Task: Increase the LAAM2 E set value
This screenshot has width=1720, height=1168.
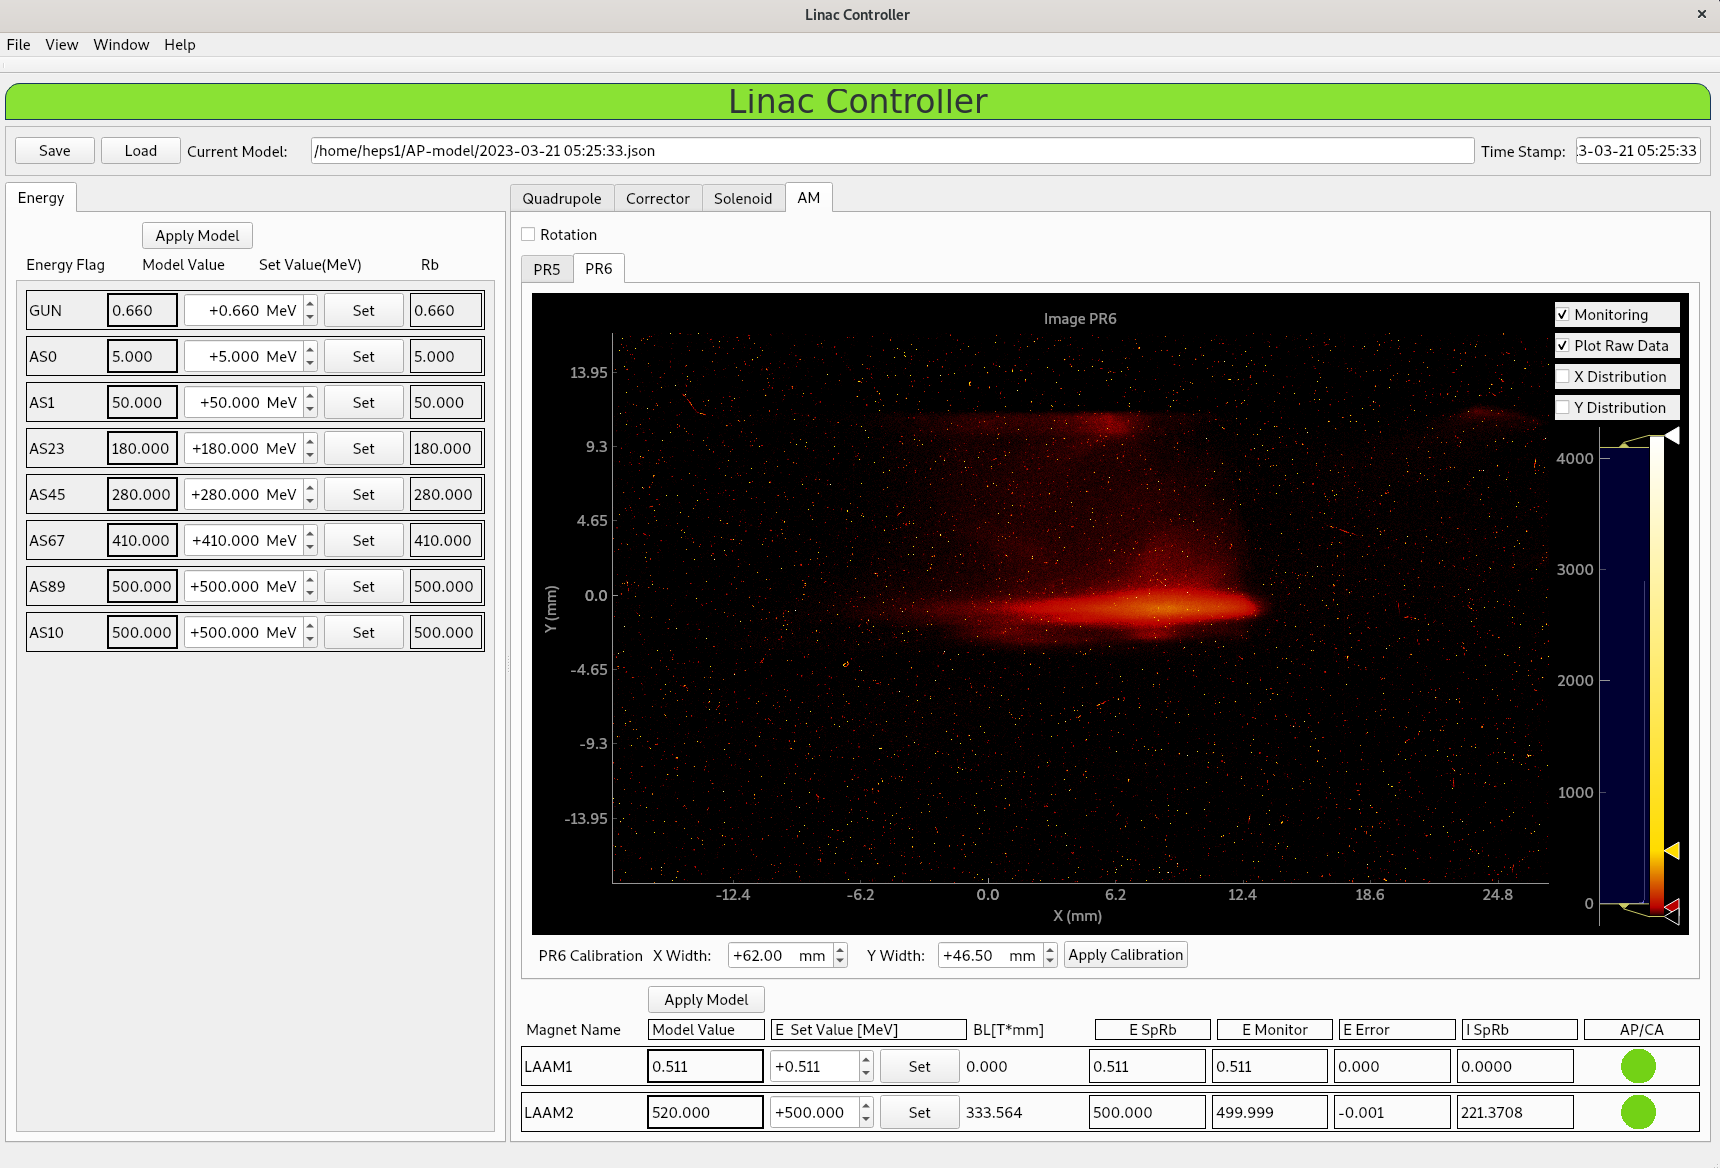Action: tap(866, 1106)
